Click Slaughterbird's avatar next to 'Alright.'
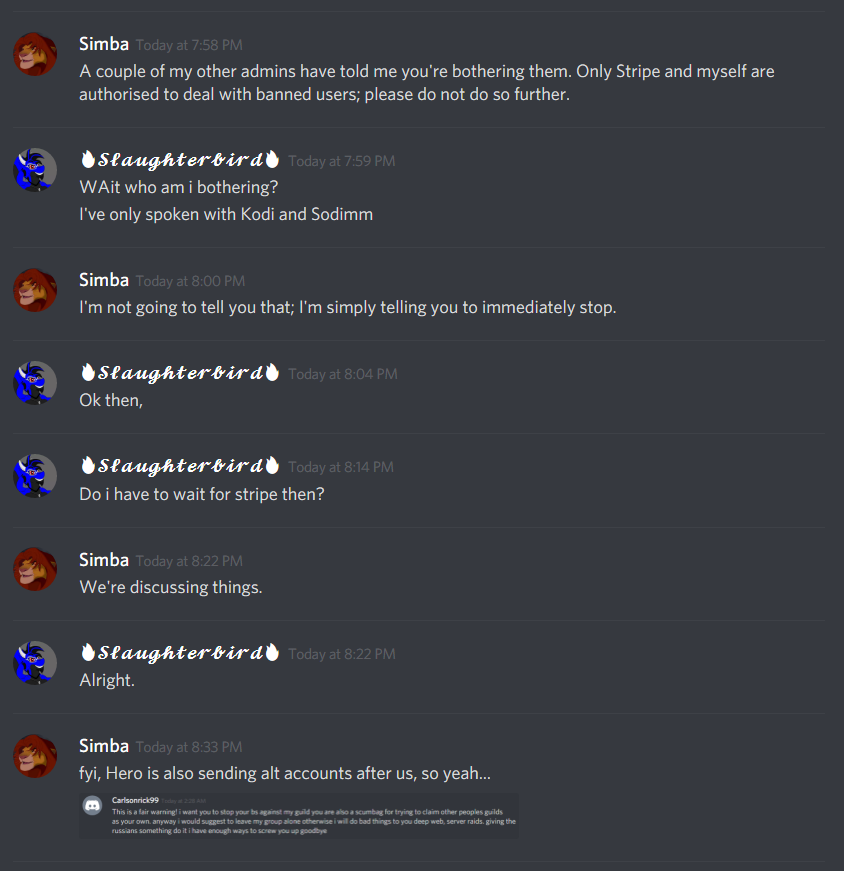 (x=35, y=663)
